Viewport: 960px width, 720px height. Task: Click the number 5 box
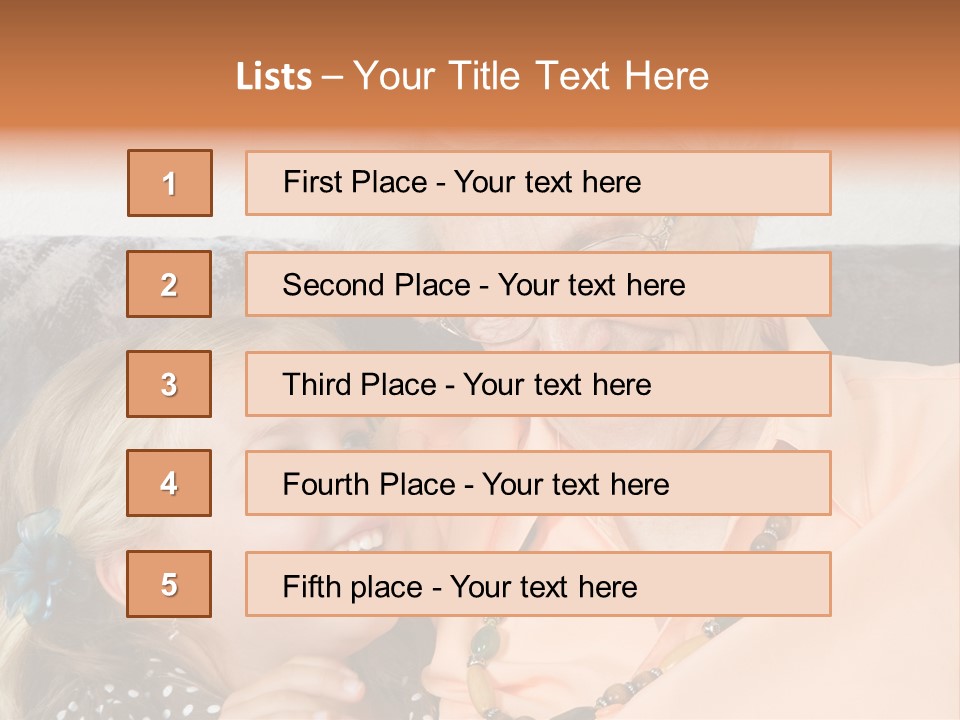[169, 584]
